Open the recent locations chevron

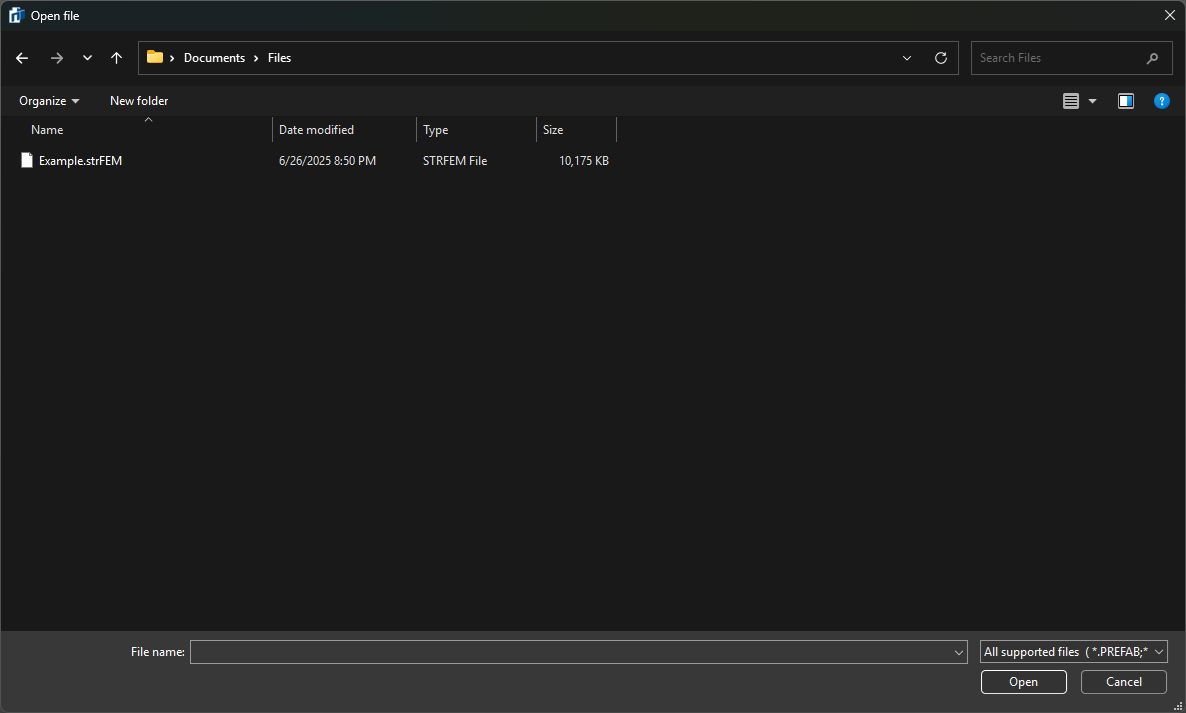tap(87, 58)
